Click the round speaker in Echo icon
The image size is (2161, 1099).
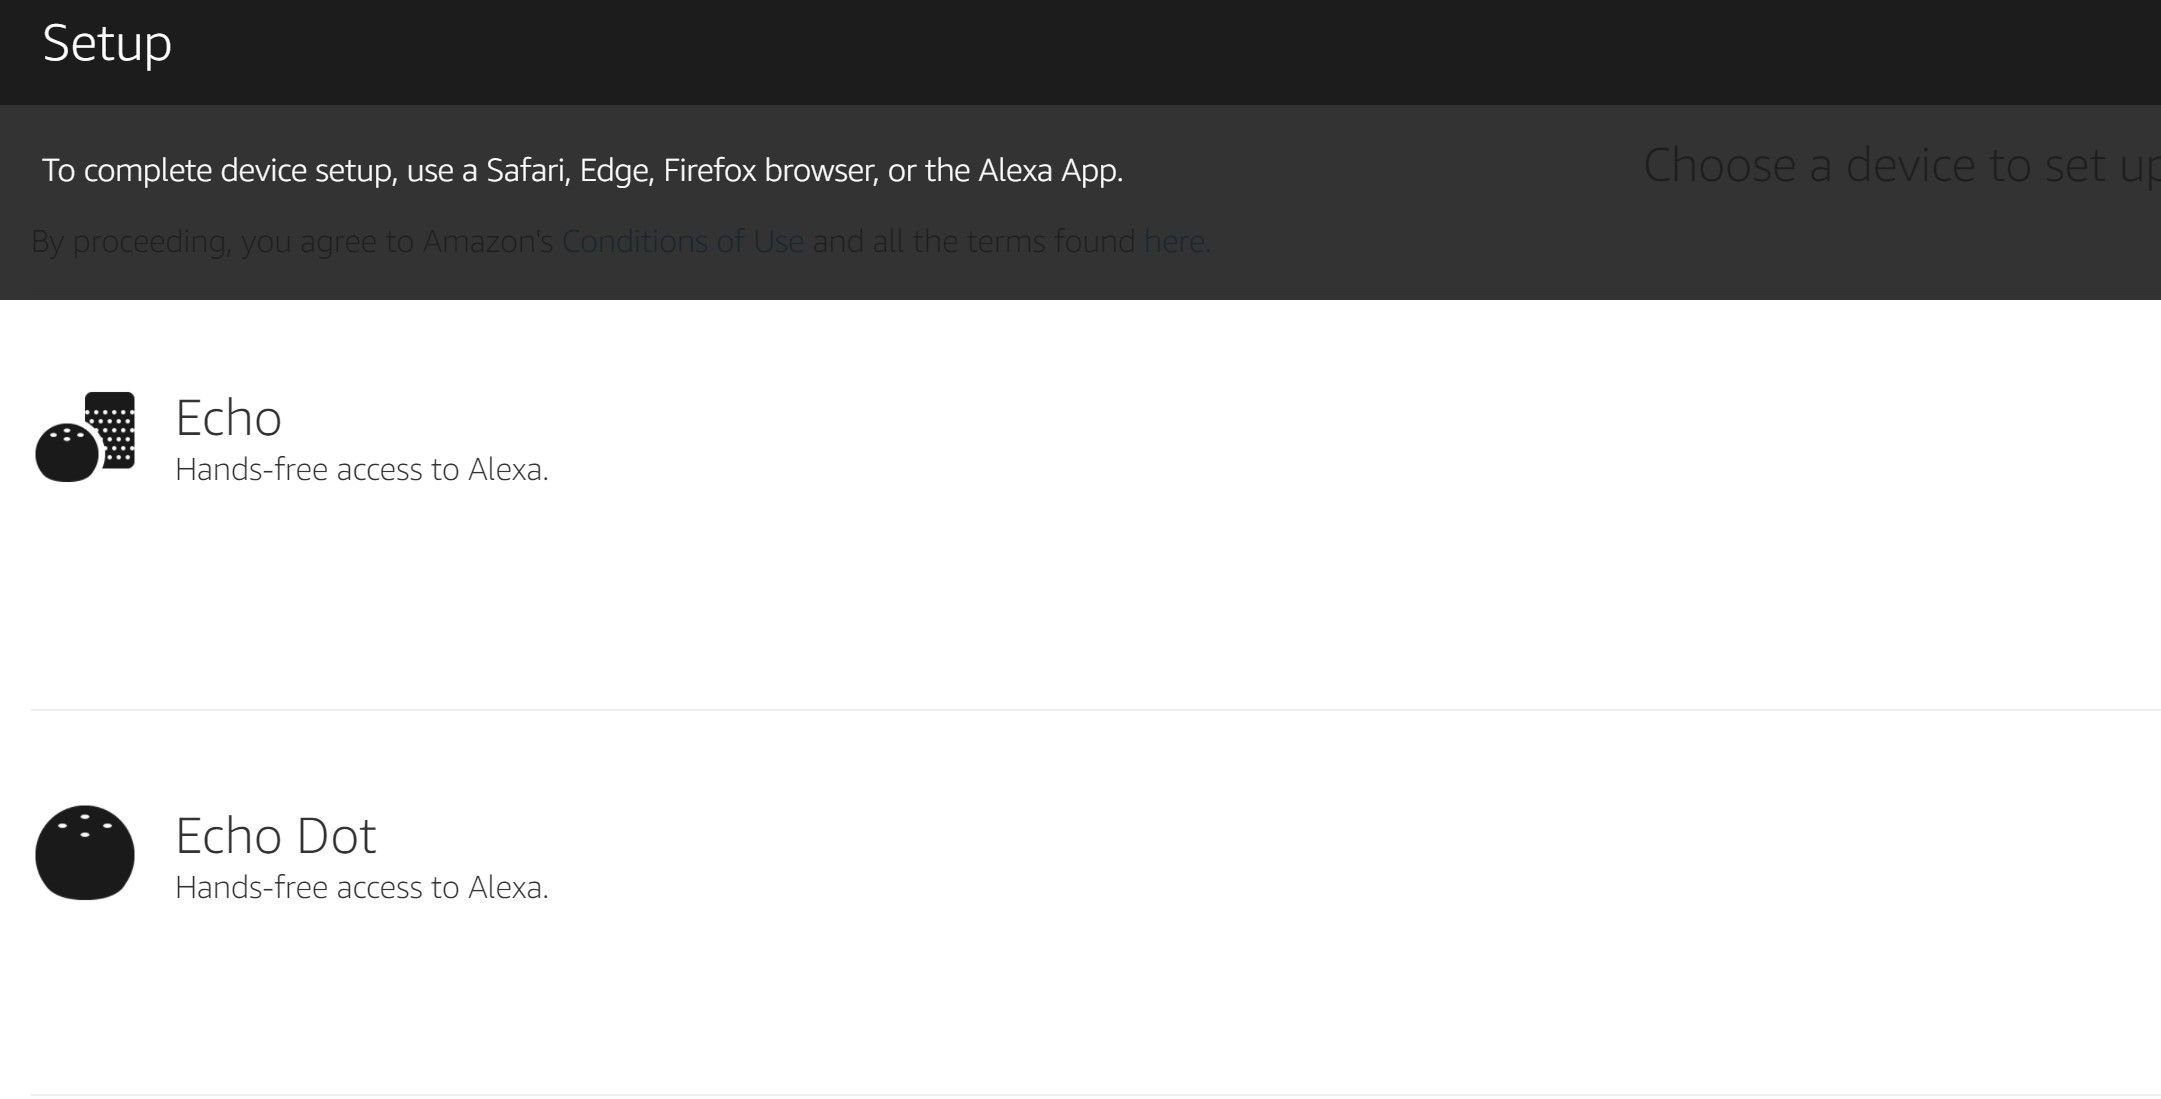pos(66,454)
